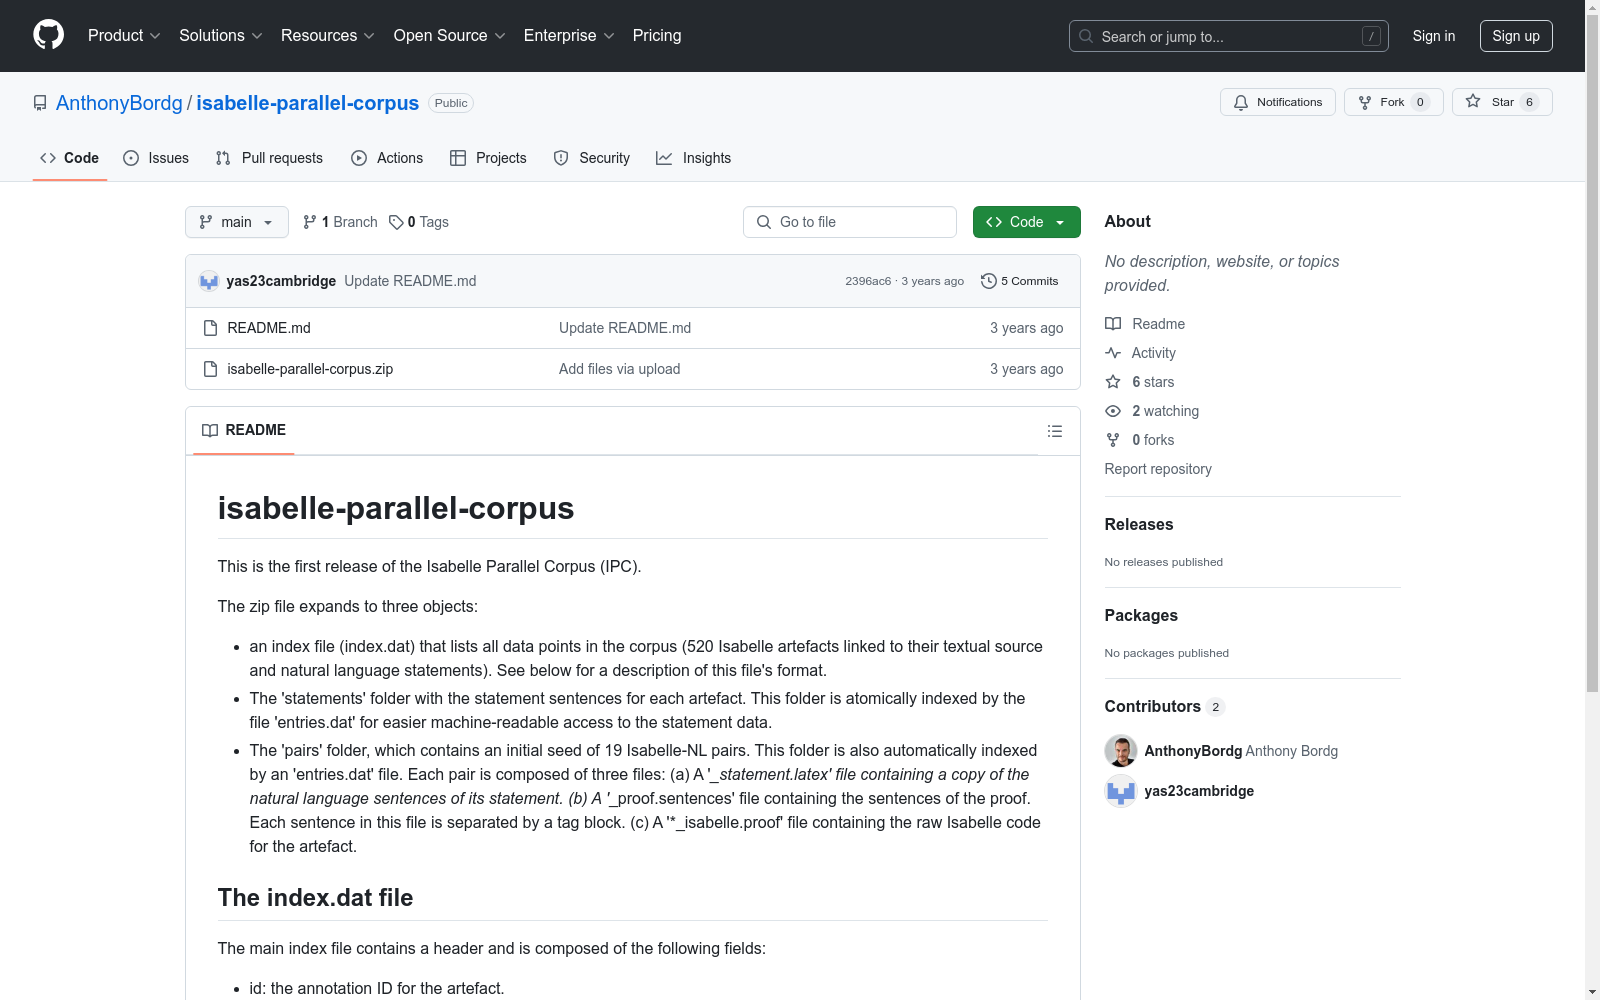Click the Activity pulse icon
The image size is (1600, 1000).
pyautogui.click(x=1113, y=353)
